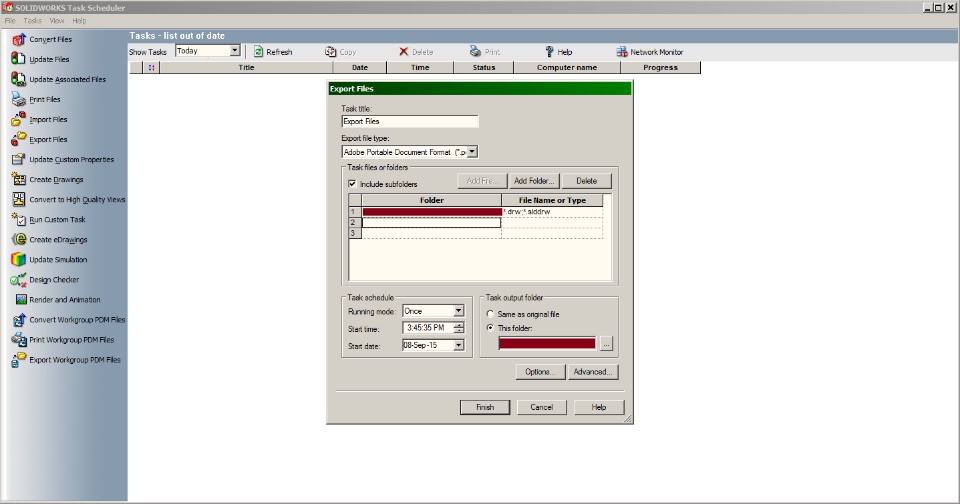Image resolution: width=960 pixels, height=504 pixels.
Task: Click the Print Workgroup PDM Files icon
Action: click(18, 340)
